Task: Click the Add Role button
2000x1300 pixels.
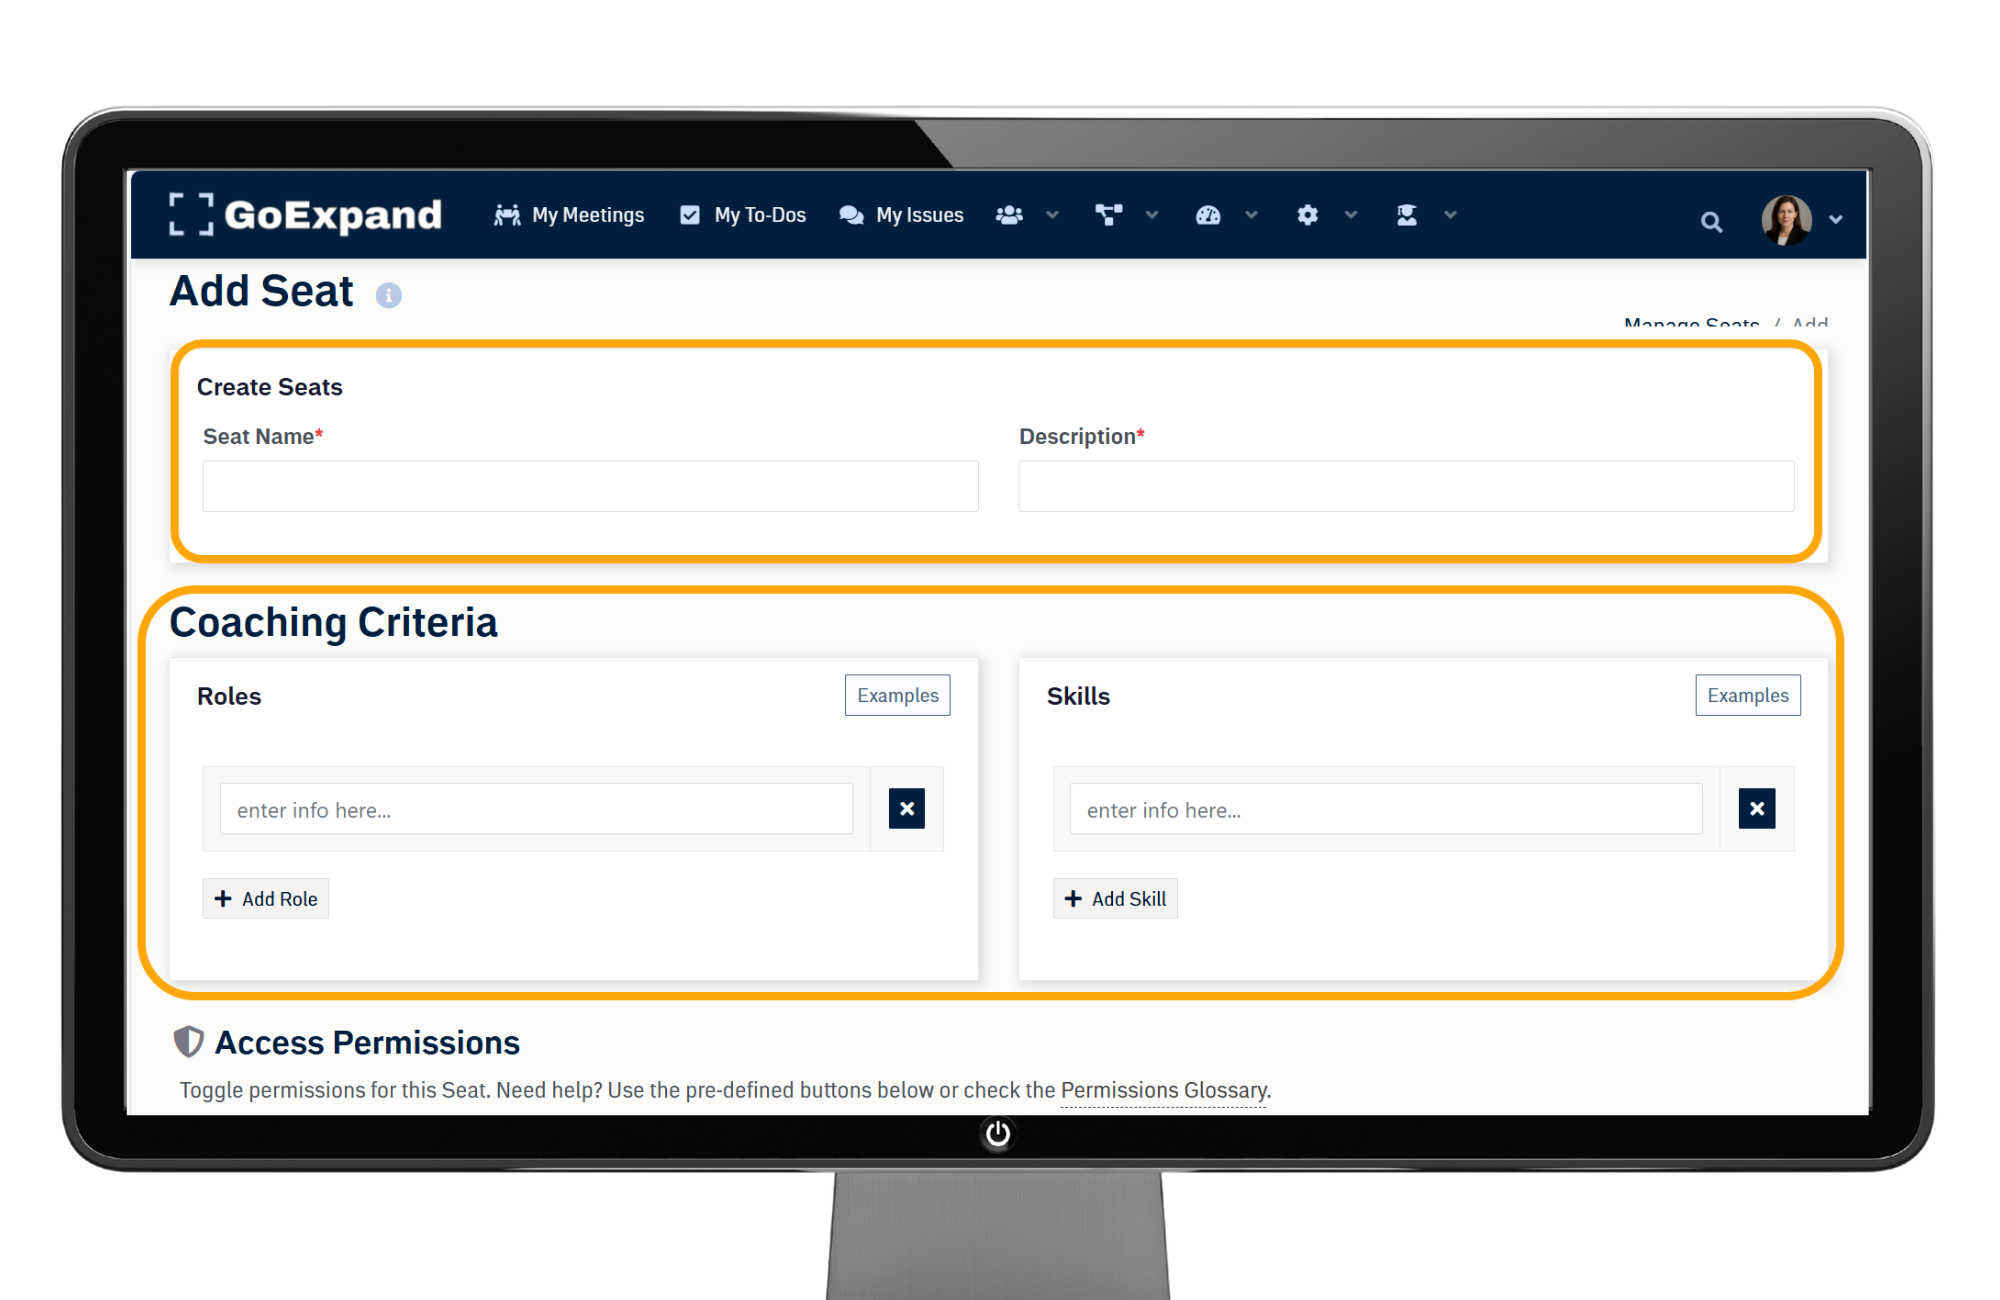Action: click(x=266, y=898)
